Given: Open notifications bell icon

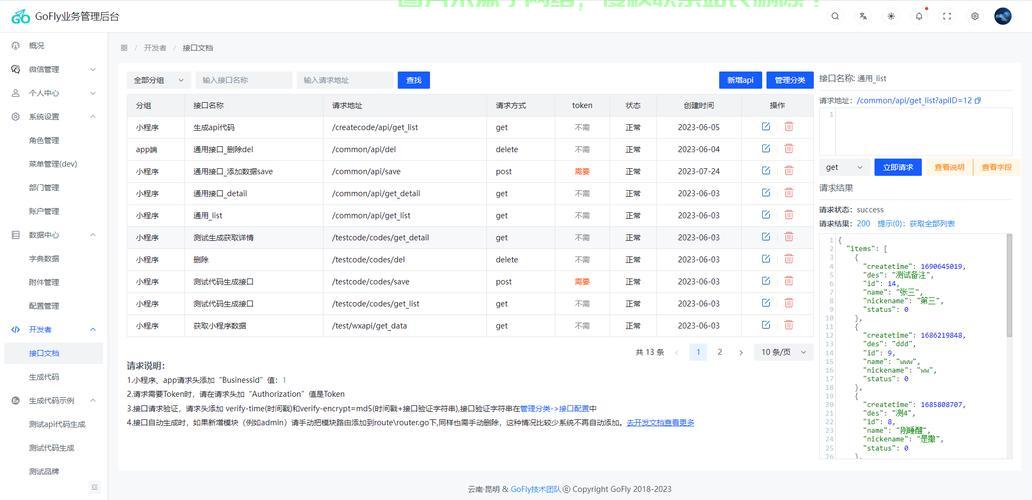Looking at the screenshot, I should 919,16.
